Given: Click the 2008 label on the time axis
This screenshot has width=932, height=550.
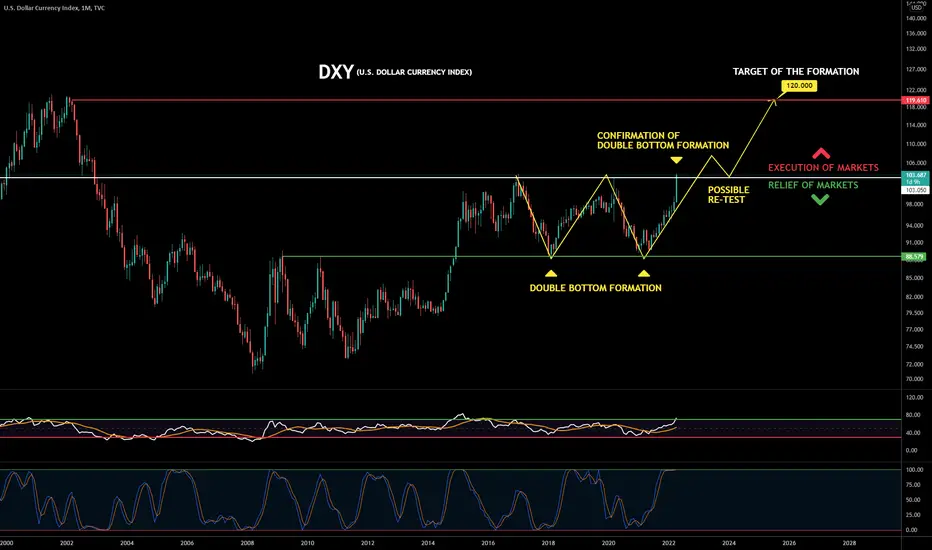Looking at the screenshot, I should (247, 543).
